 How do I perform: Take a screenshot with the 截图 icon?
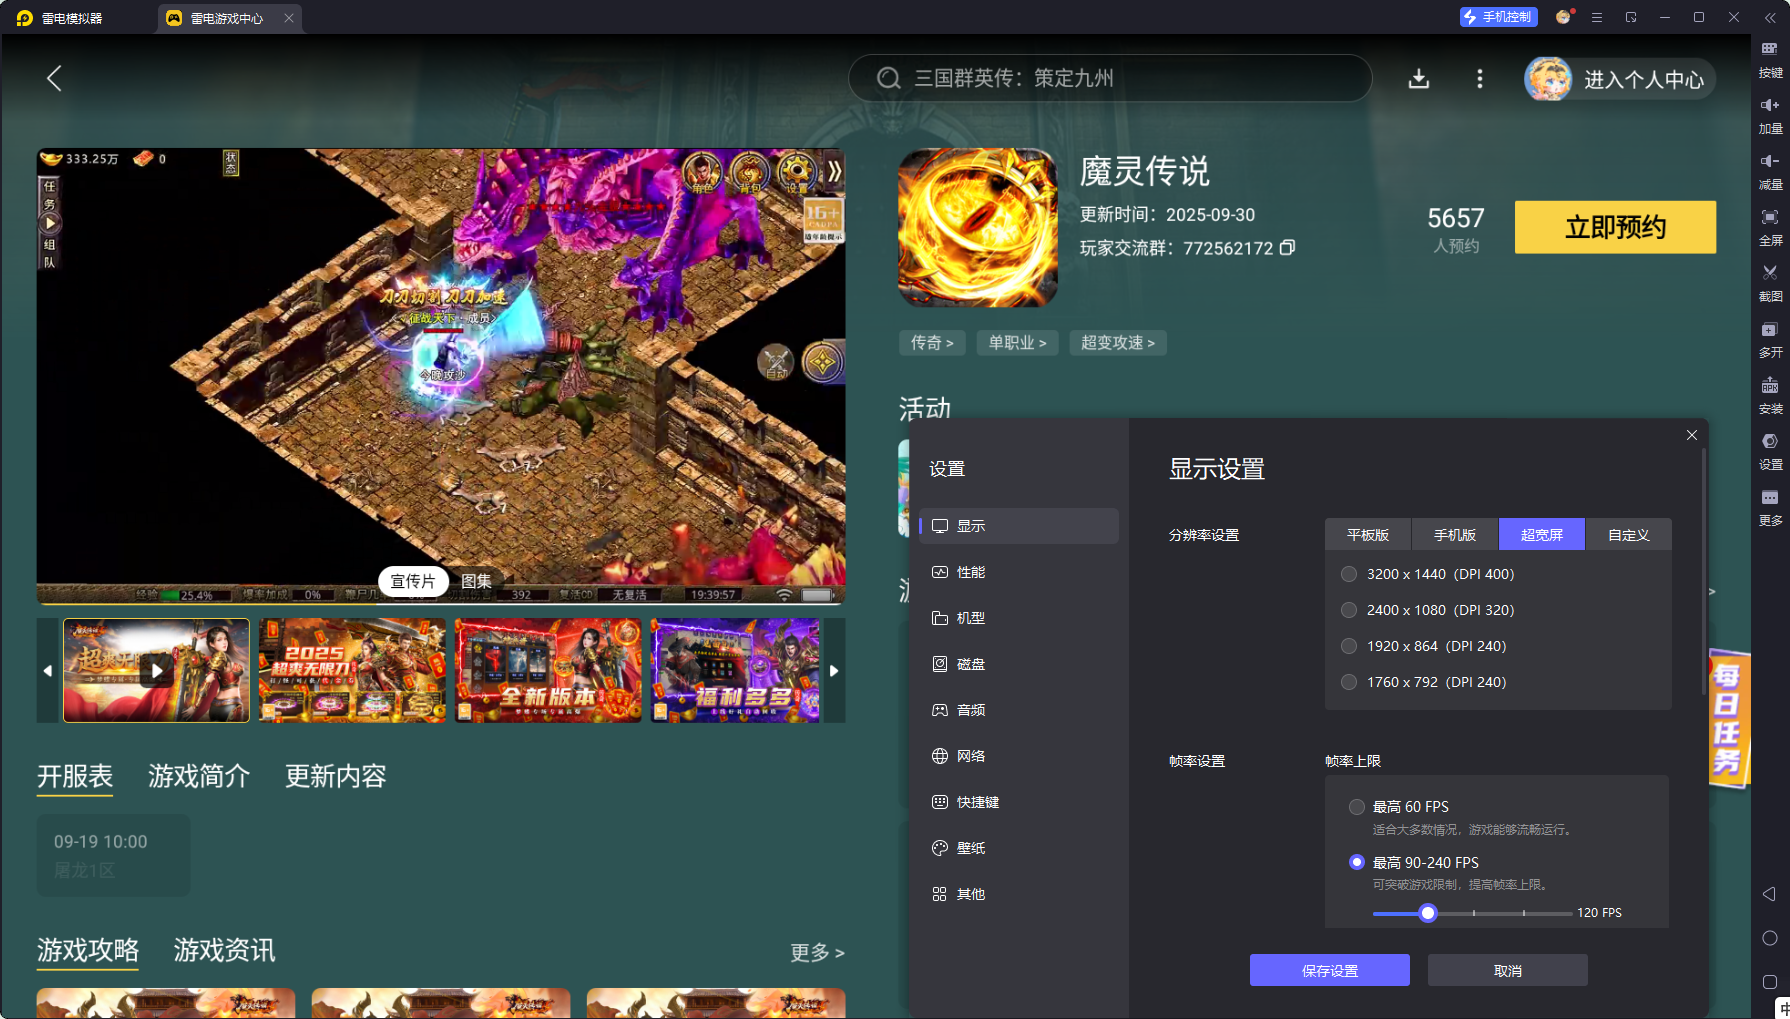(x=1769, y=280)
